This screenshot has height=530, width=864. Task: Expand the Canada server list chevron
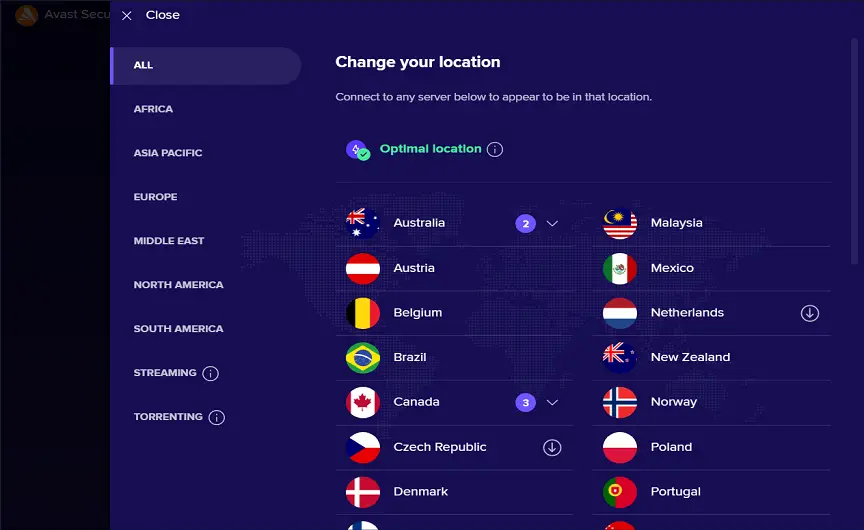552,403
